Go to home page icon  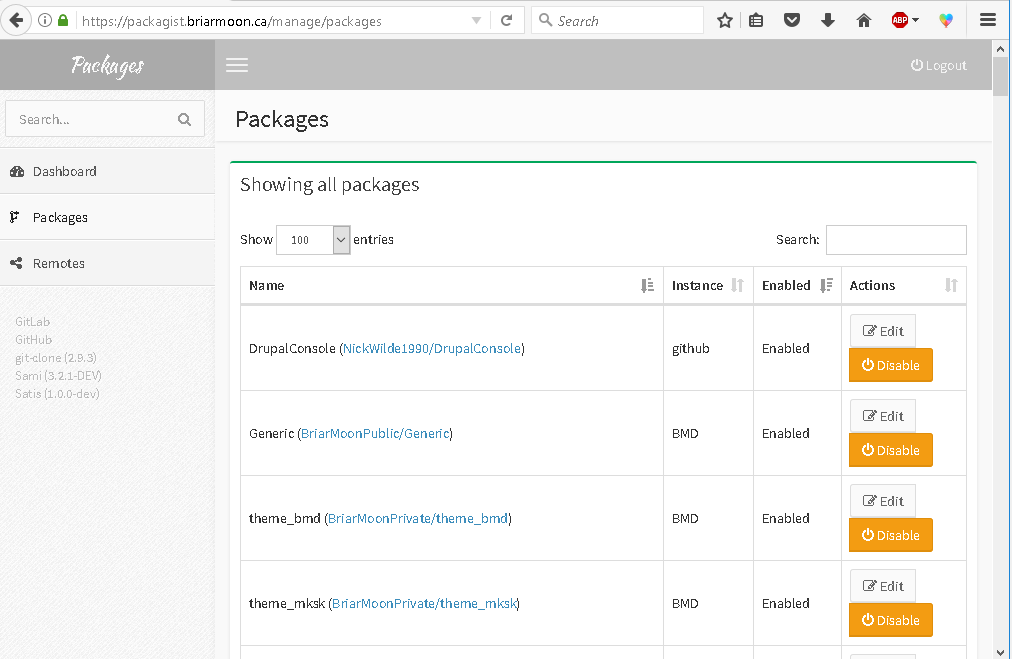pyautogui.click(x=864, y=21)
